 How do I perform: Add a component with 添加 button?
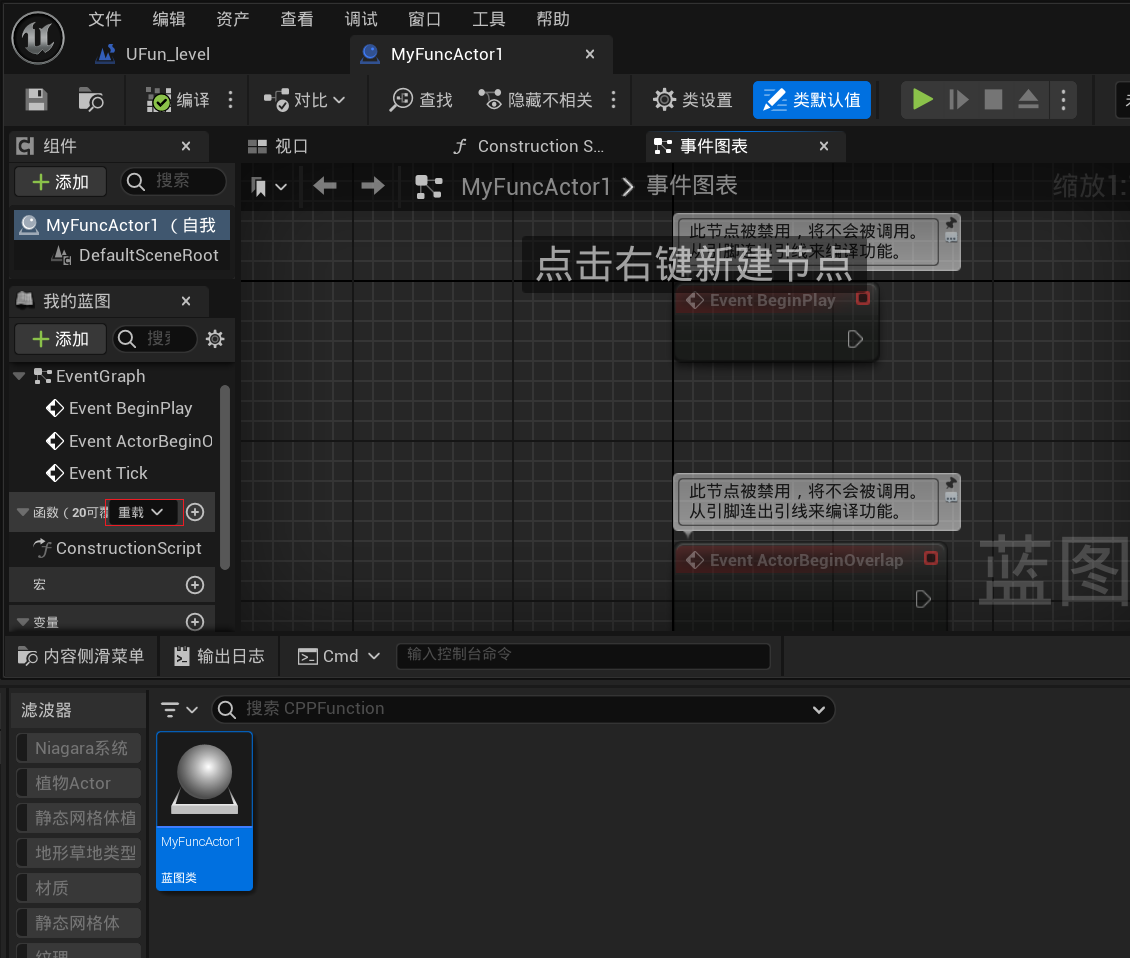click(x=61, y=182)
